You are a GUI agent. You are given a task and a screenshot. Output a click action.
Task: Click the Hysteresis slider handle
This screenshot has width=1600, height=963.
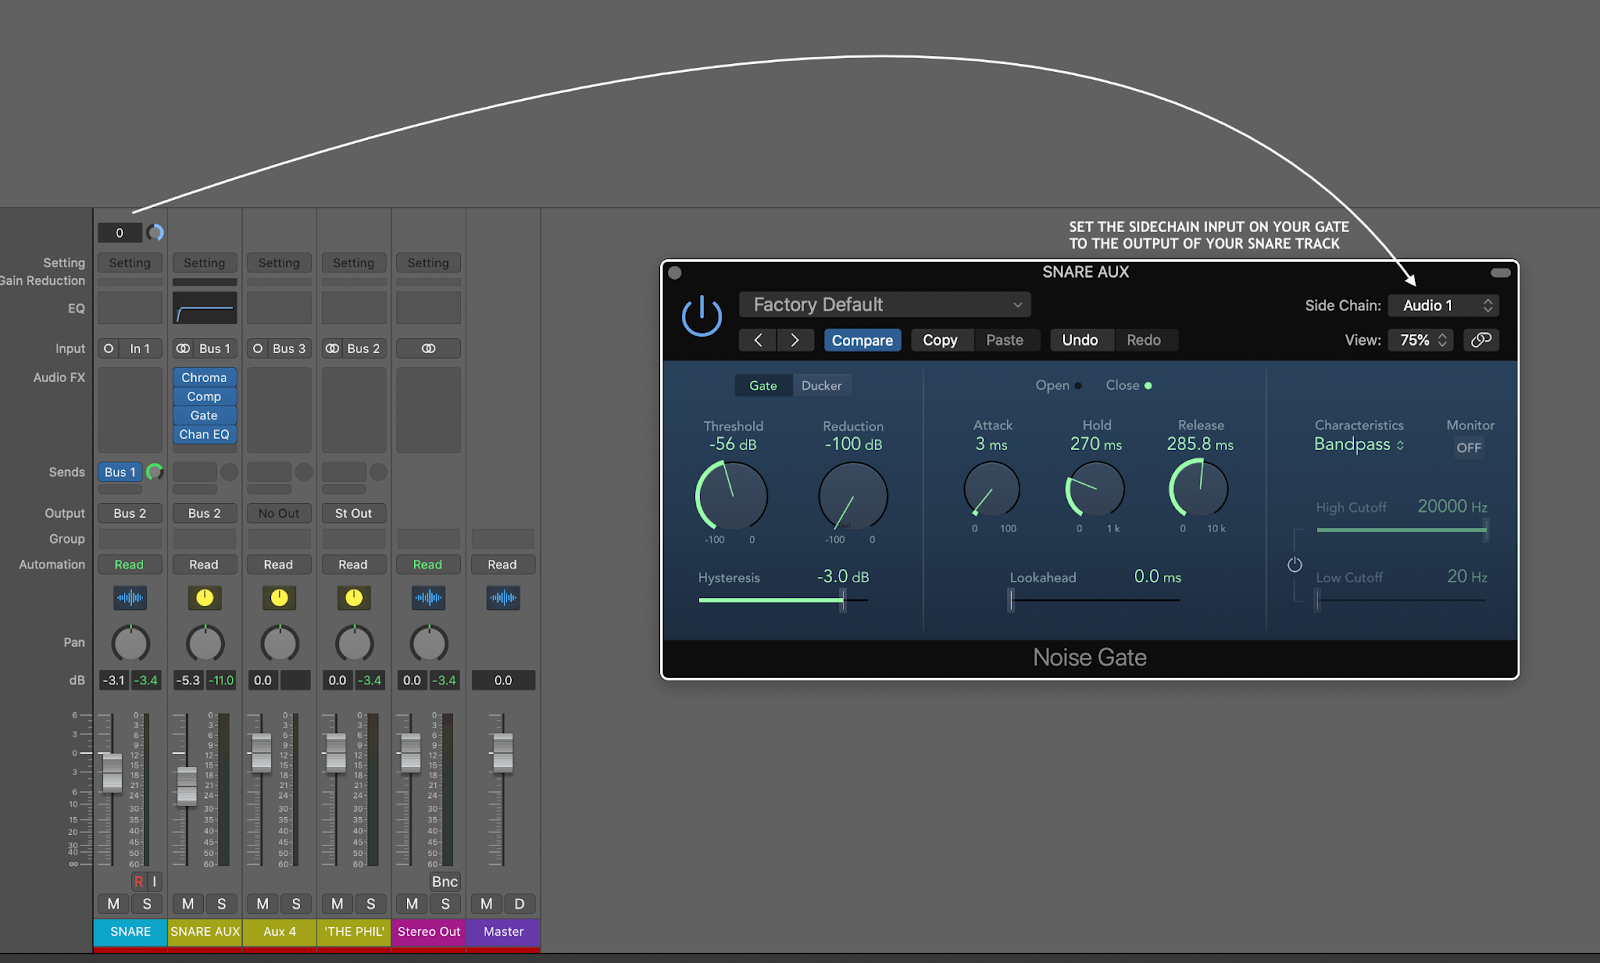843,600
